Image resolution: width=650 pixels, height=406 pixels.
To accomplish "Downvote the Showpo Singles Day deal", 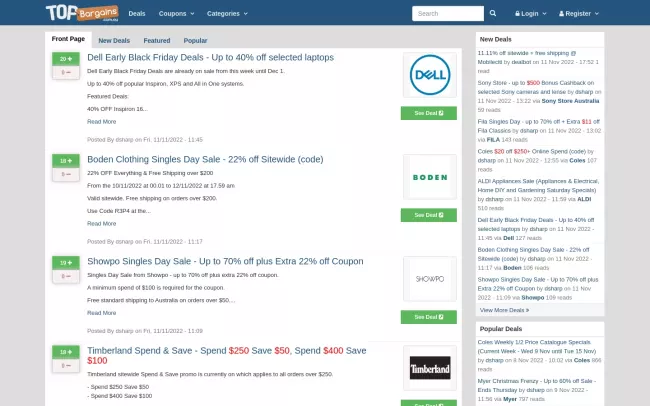I will click(x=66, y=275).
